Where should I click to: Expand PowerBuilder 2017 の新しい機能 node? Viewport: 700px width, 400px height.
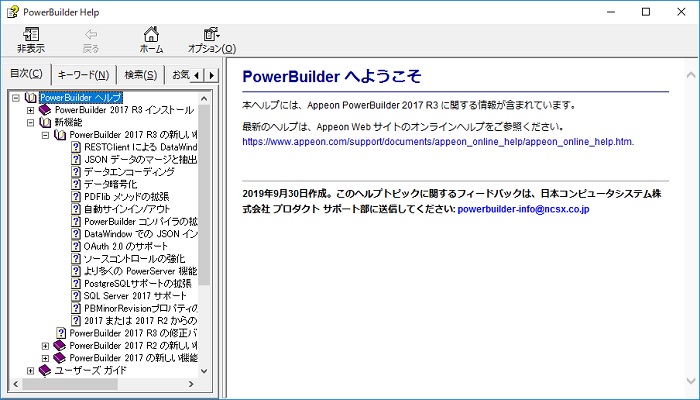click(x=45, y=358)
